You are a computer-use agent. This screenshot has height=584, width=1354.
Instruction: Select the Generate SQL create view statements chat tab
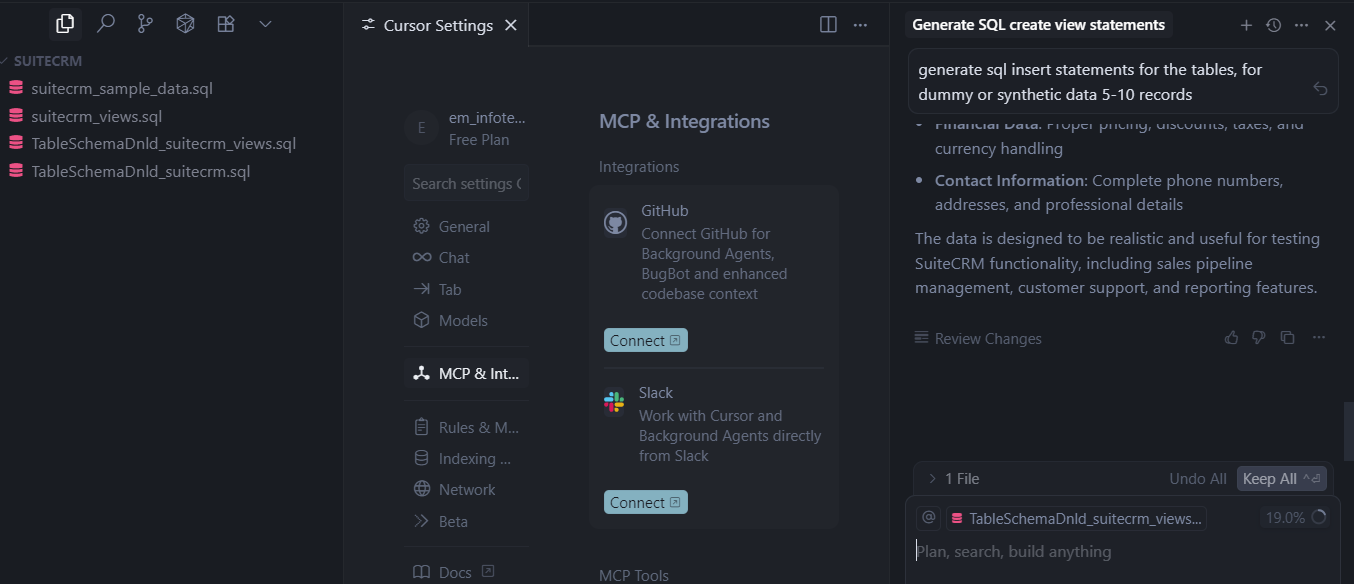pyautogui.click(x=1038, y=25)
